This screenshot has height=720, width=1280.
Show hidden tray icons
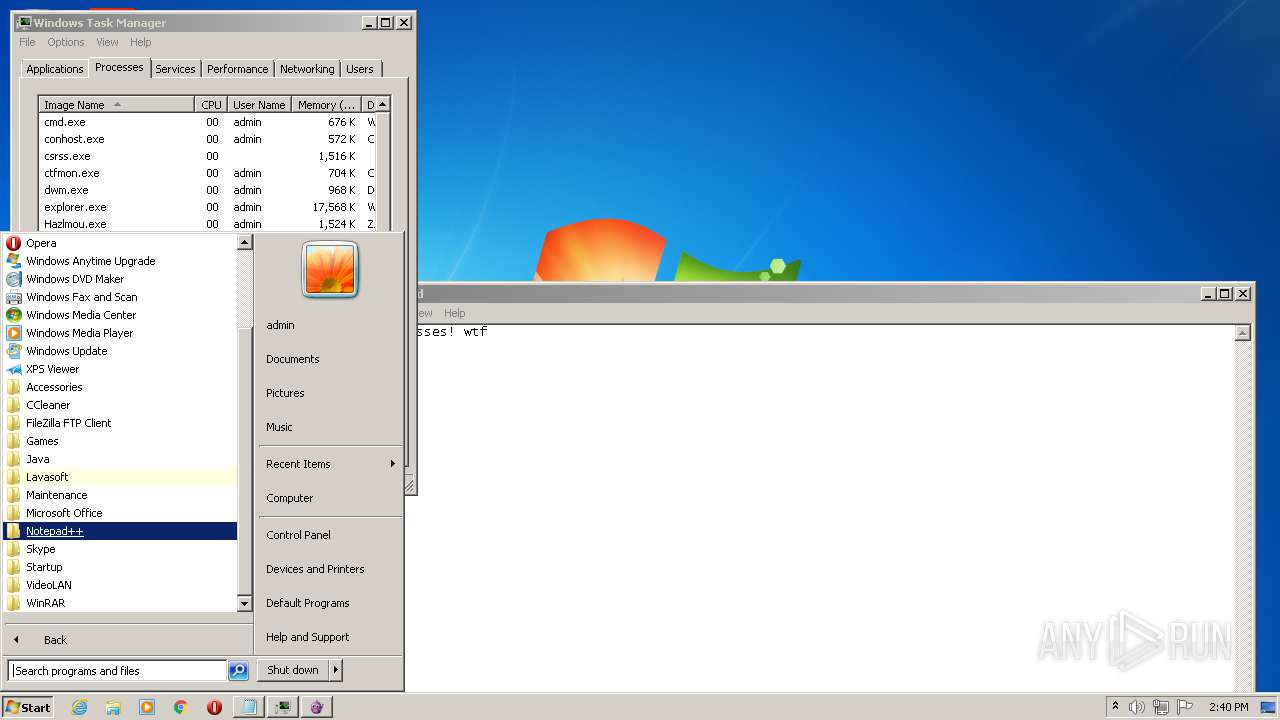coord(1115,706)
